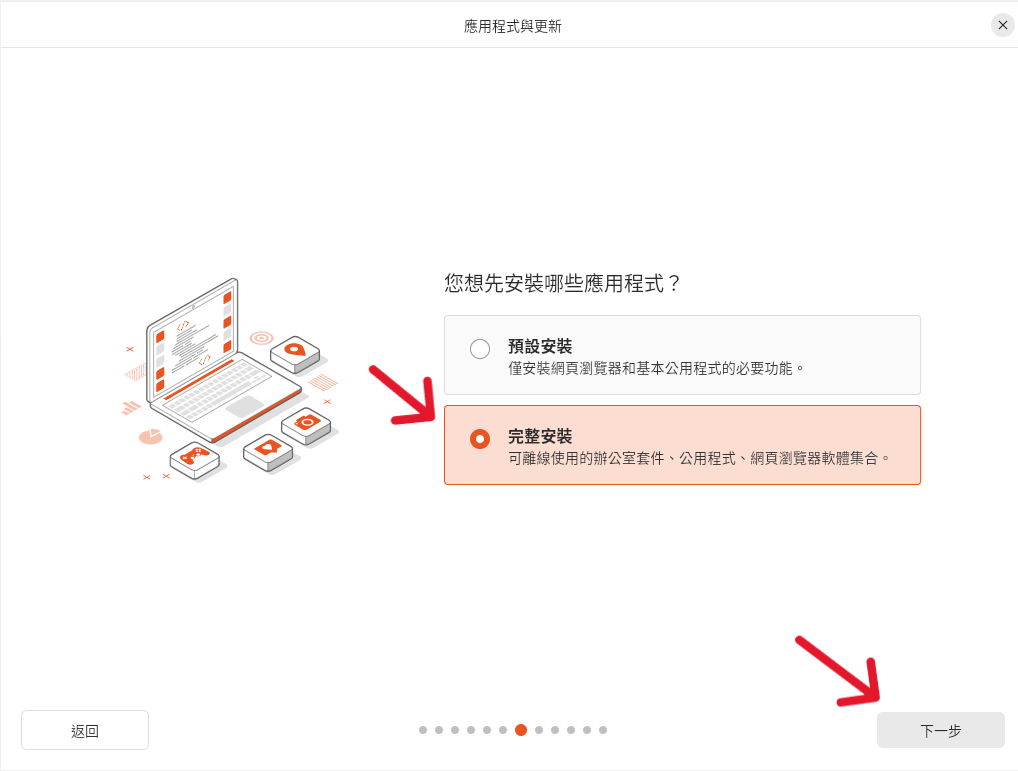Viewport: 1018px width, 771px height.
Task: Click the game controller tile icon
Action: pyautogui.click(x=195, y=459)
